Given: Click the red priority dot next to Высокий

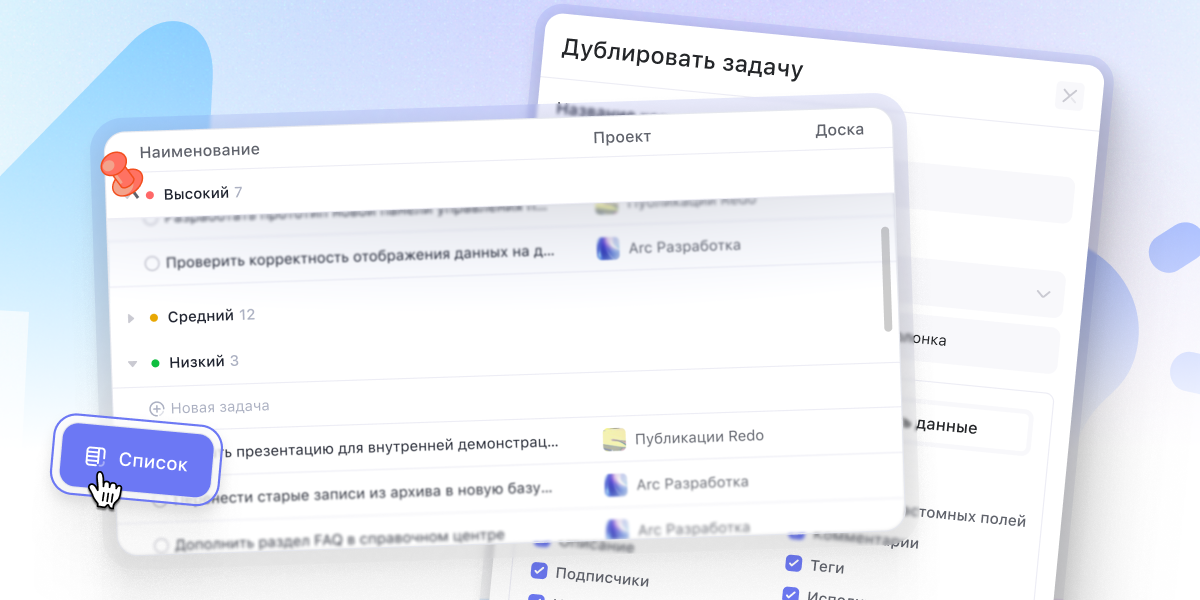Looking at the screenshot, I should (148, 194).
